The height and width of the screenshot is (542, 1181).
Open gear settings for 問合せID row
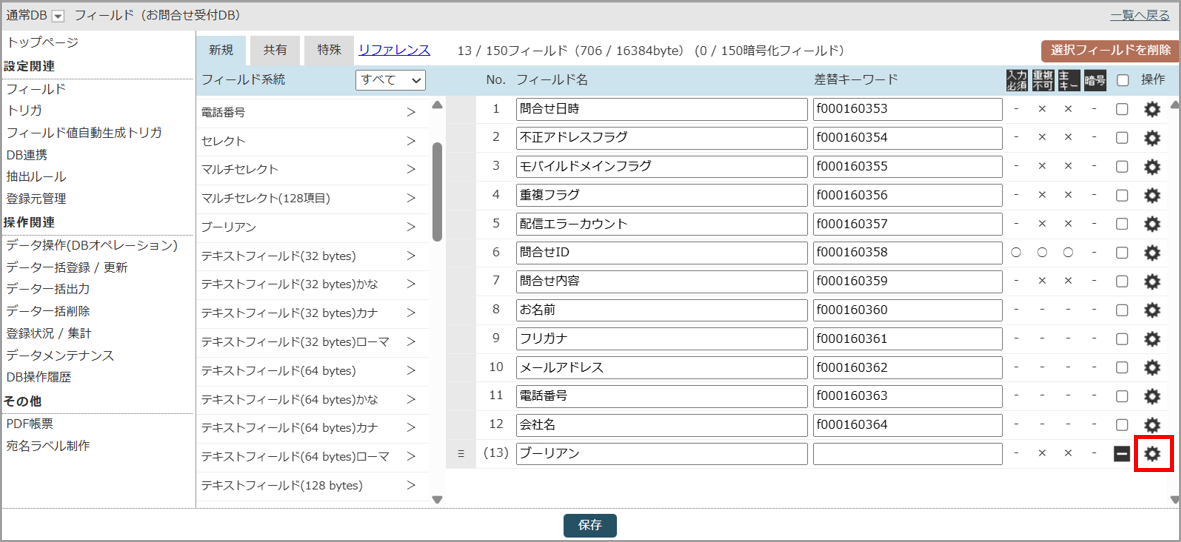[x=1152, y=253]
